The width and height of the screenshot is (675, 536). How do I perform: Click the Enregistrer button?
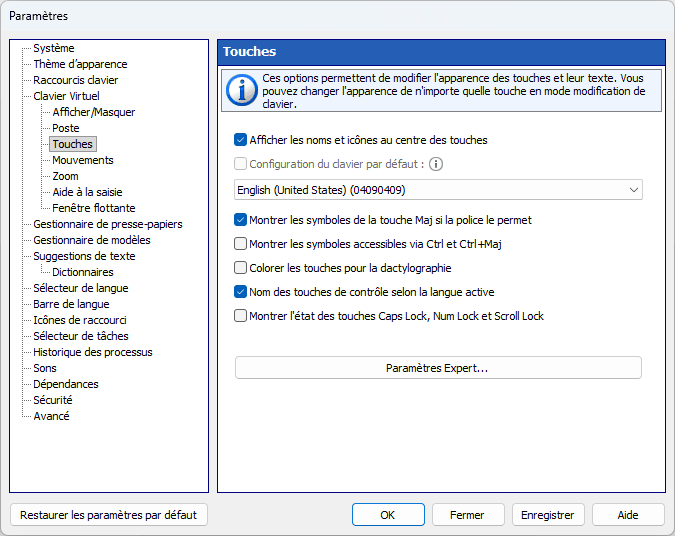[548, 515]
